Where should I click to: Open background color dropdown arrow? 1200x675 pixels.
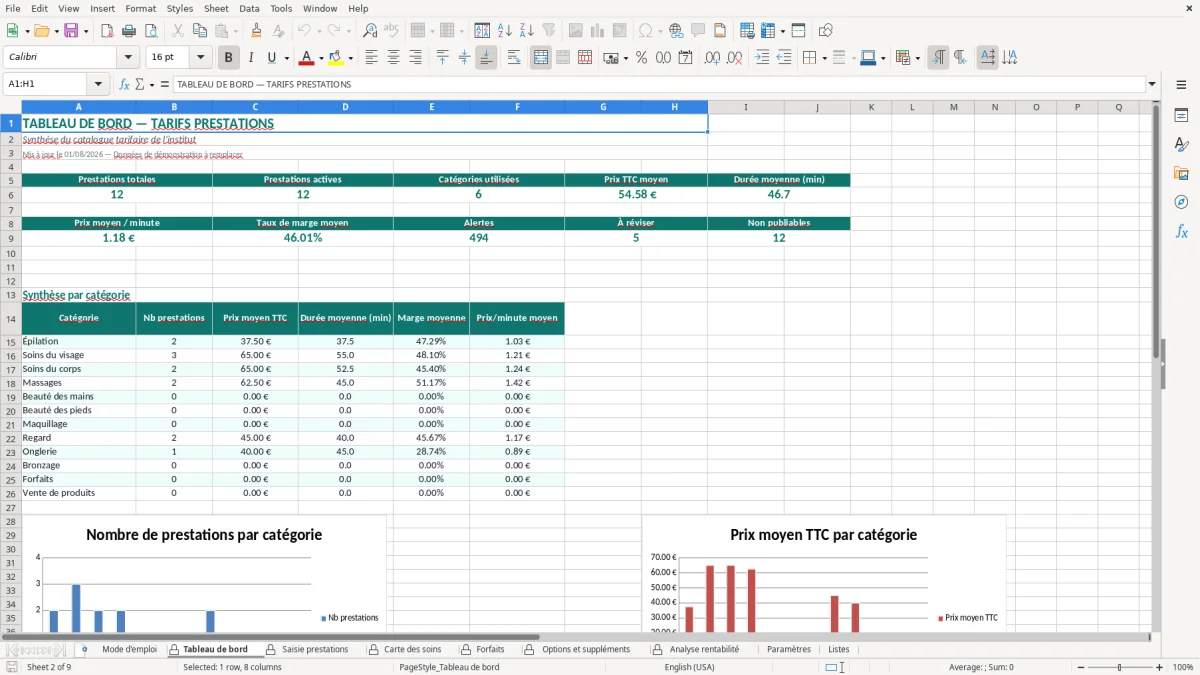[x=350, y=58]
